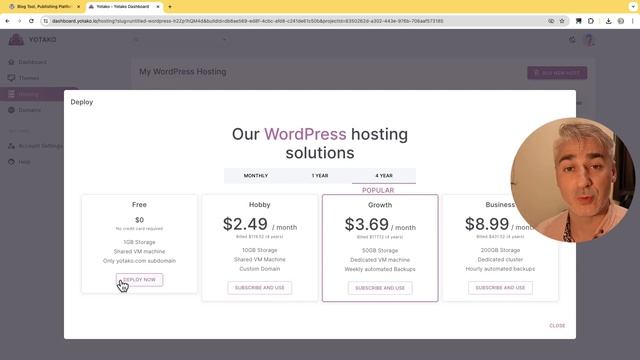Click the $8.99 Business price

click(487, 224)
